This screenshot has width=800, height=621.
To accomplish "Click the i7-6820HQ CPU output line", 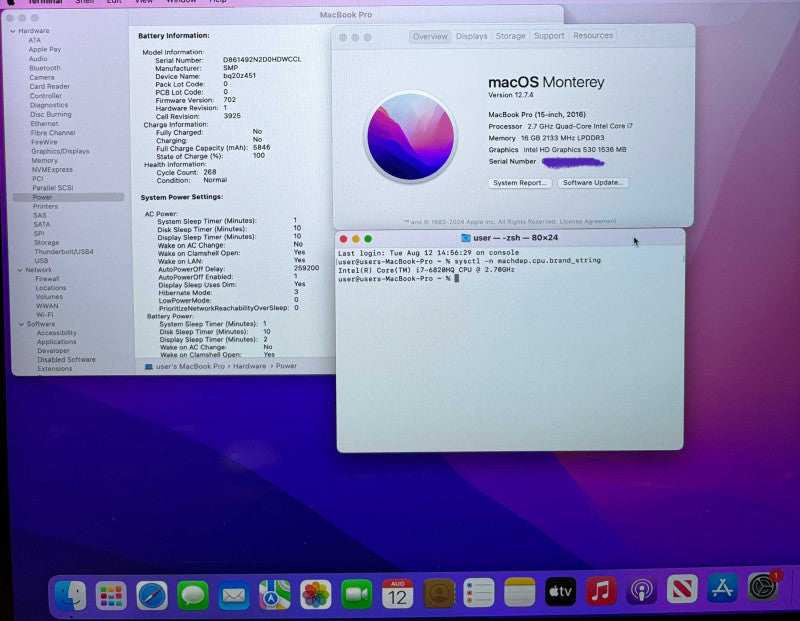I will coord(427,270).
